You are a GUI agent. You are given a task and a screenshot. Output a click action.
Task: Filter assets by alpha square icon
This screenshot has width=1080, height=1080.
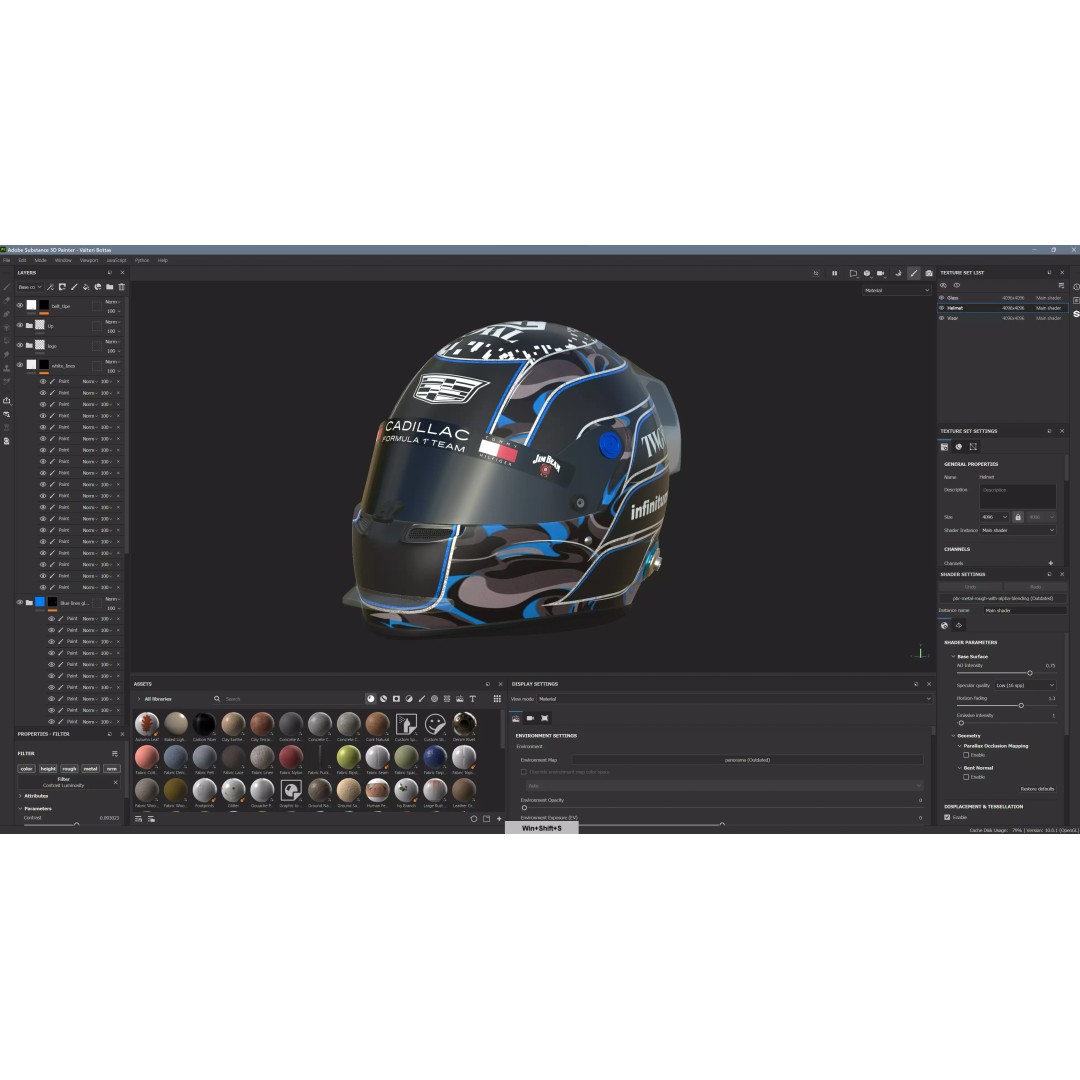[x=396, y=699]
